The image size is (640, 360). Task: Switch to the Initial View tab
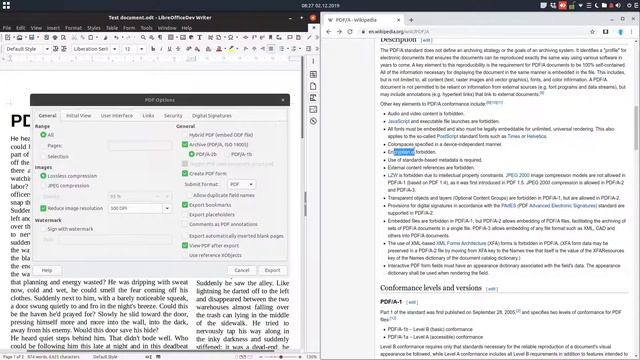(79, 116)
